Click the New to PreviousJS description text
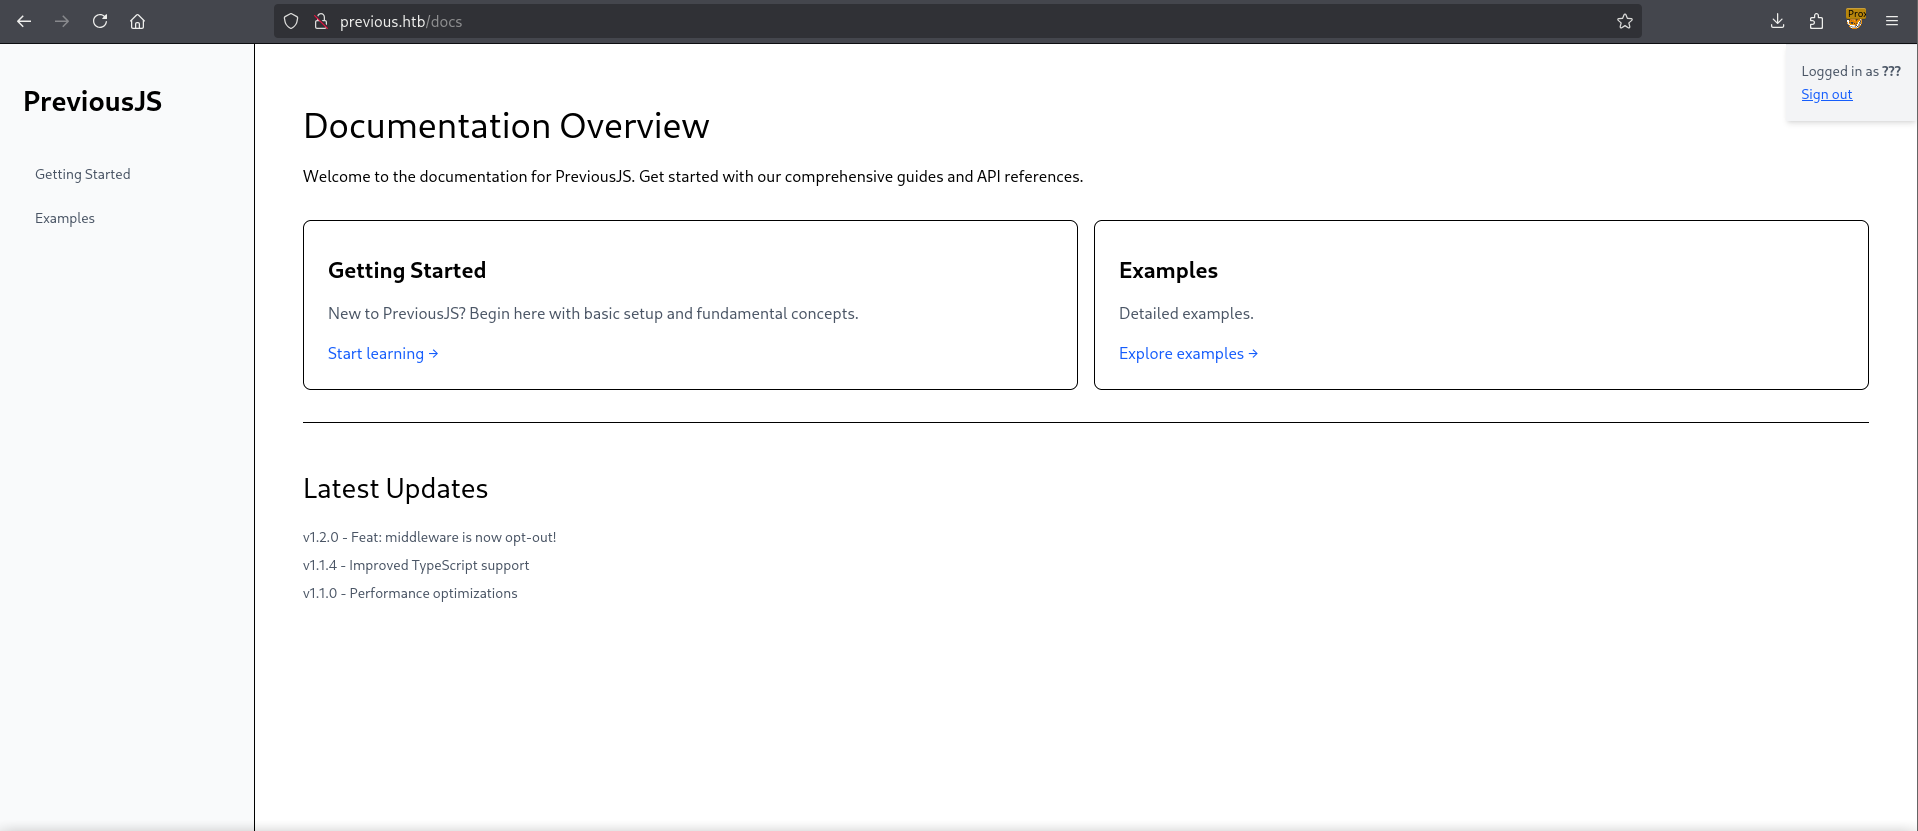The height and width of the screenshot is (831, 1918). (x=593, y=313)
